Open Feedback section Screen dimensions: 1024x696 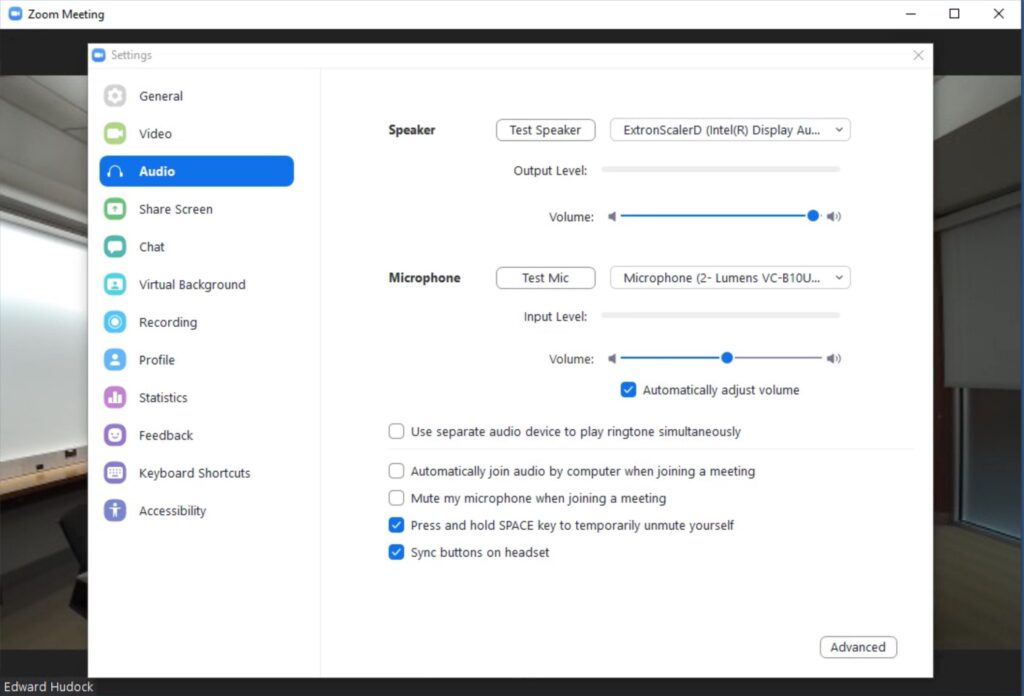click(197, 435)
